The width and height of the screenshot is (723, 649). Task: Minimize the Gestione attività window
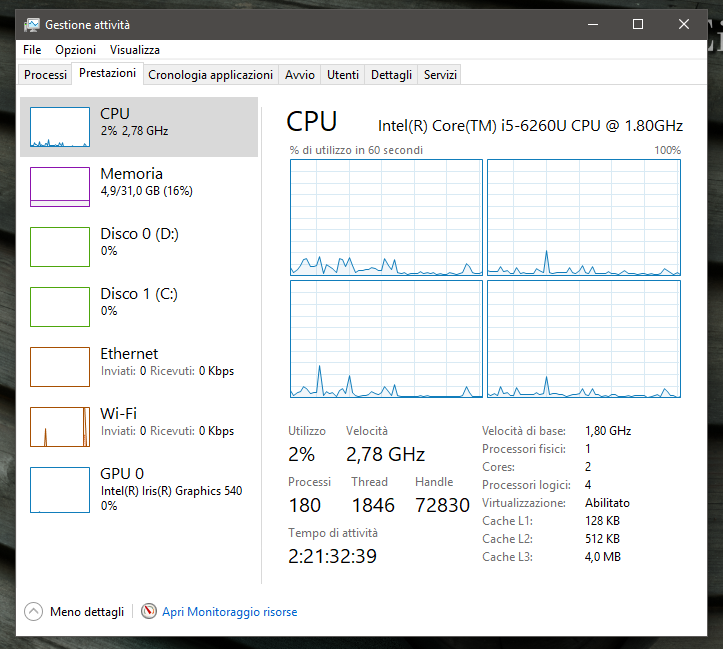[593, 24]
